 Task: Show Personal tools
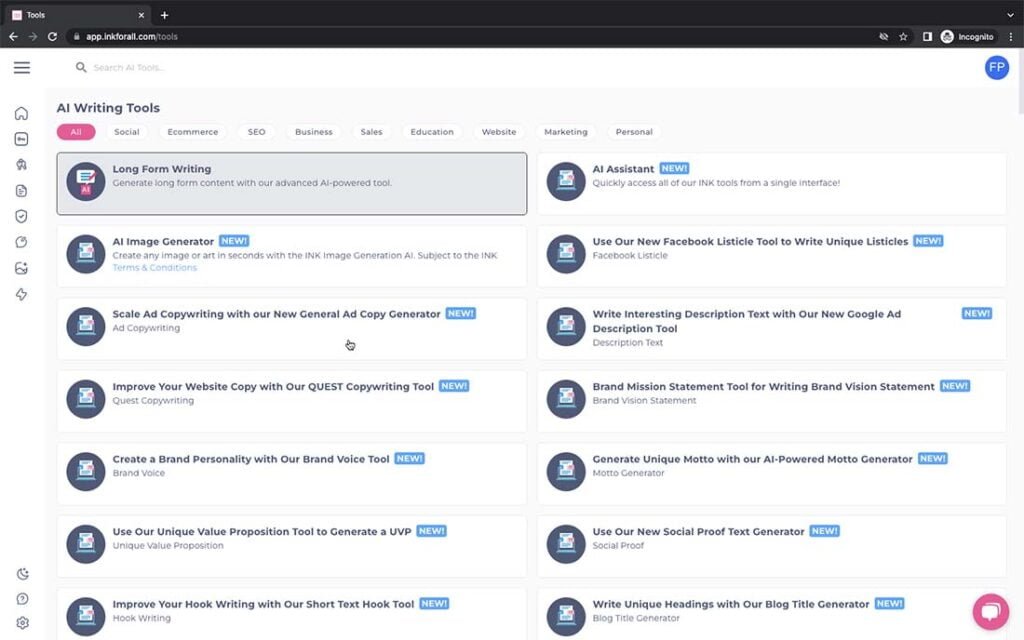tap(634, 132)
